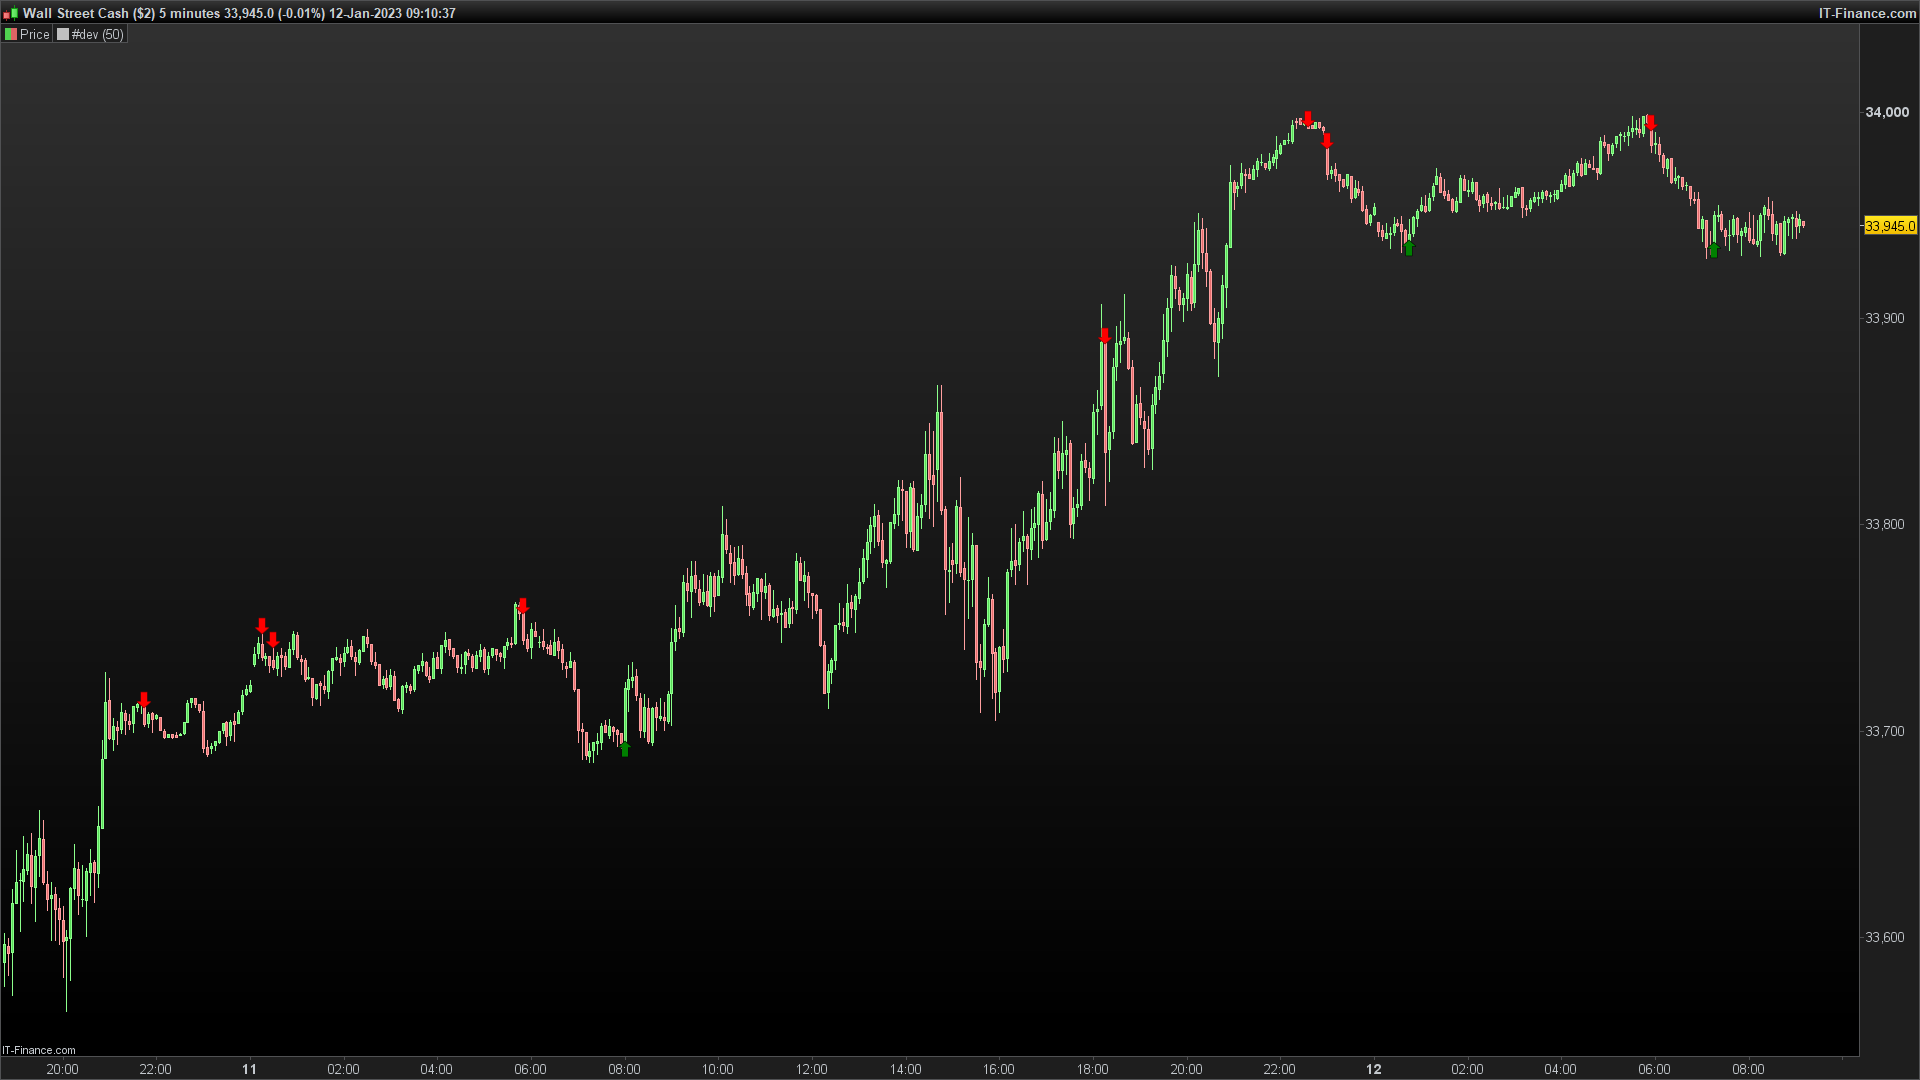This screenshot has width=1920, height=1080.
Task: Click the yellow 33,945.0 current price tag
Action: [1890, 226]
